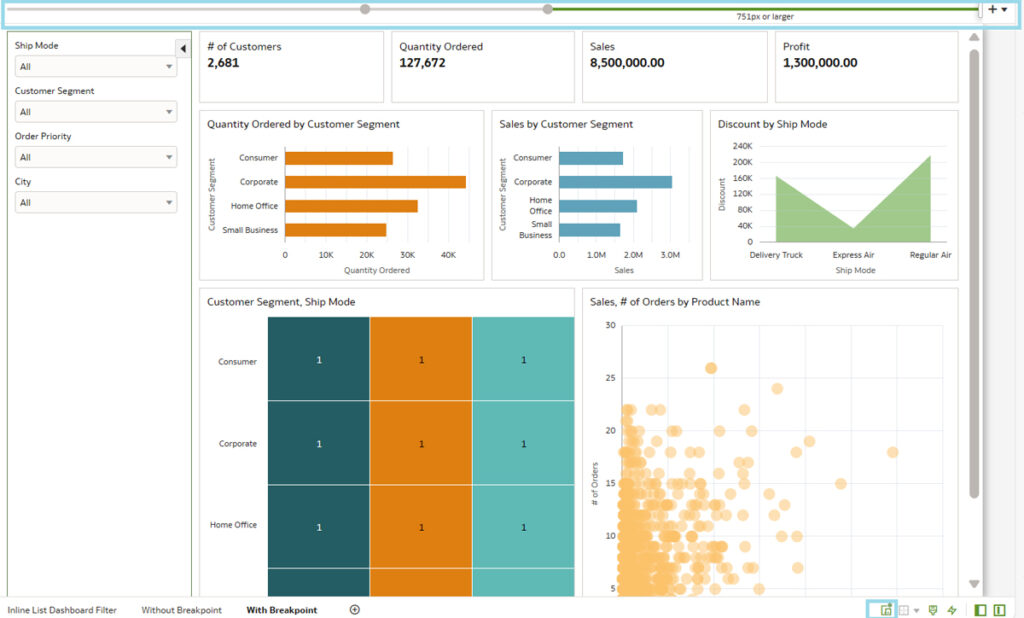Screen dimensions: 1024x618
Task: Open the Ship Mode filter dropdown
Action: [x=96, y=67]
